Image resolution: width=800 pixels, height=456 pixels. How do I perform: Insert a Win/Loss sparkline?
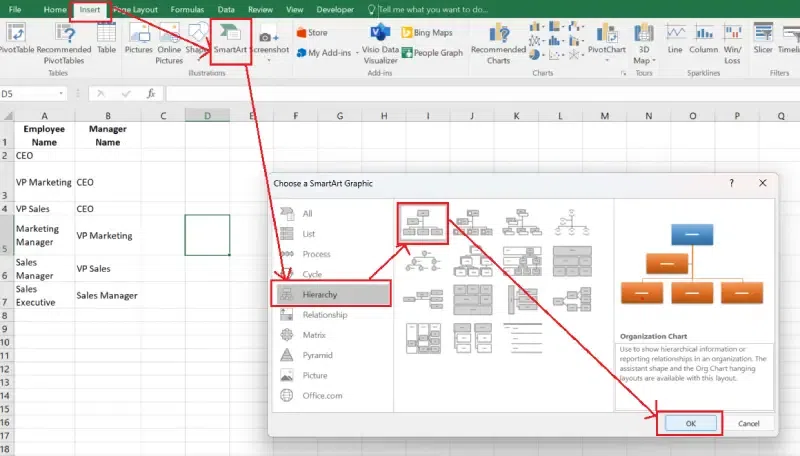coord(732,44)
